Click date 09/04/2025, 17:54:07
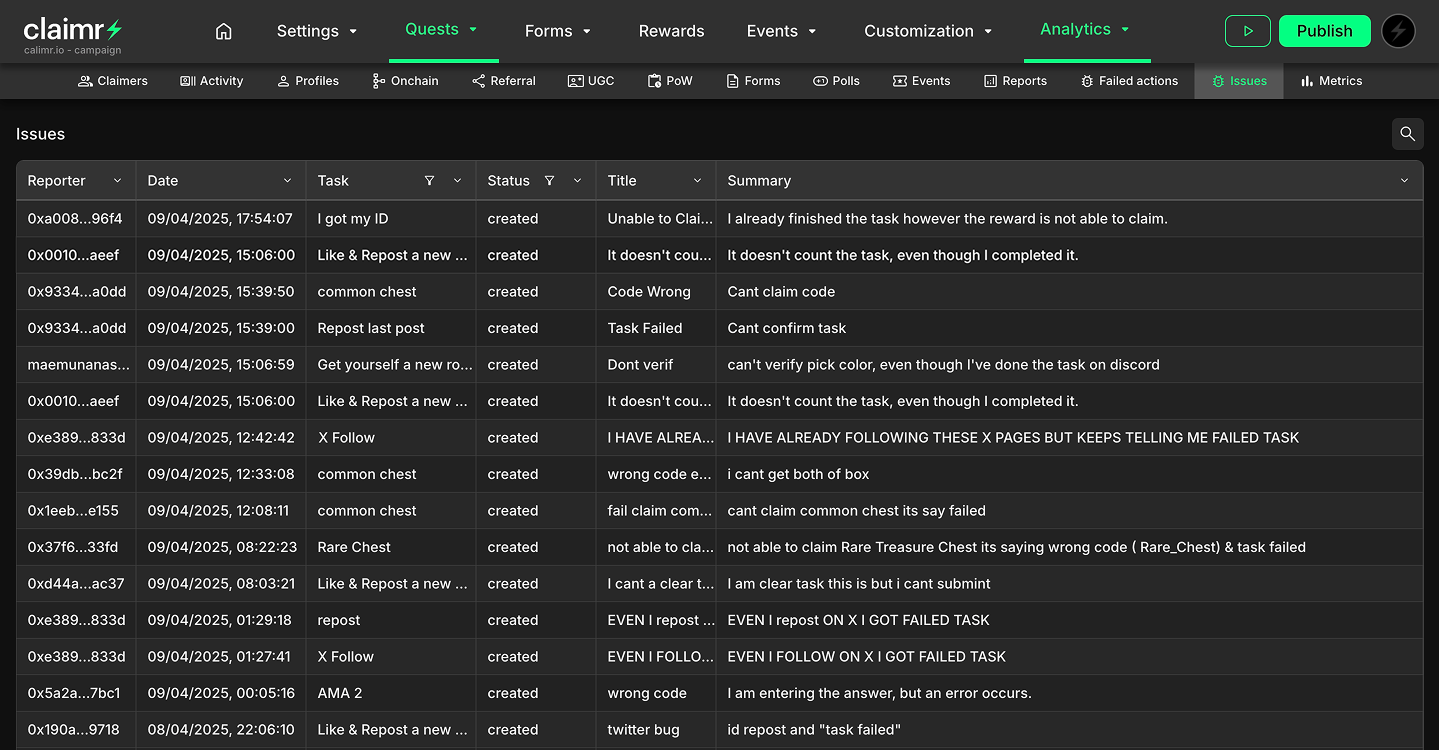 (x=220, y=219)
